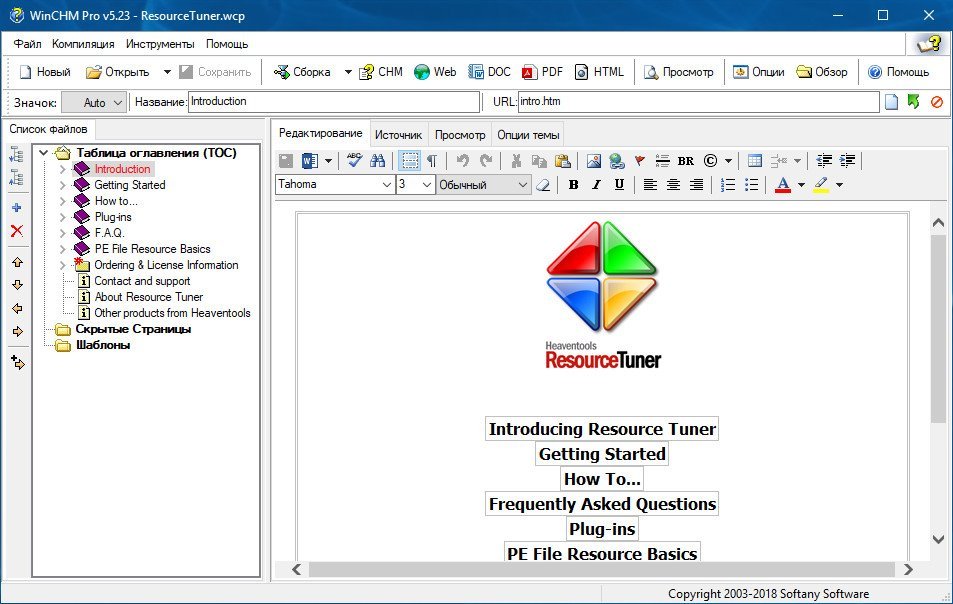The image size is (953, 604).
Task: Expand the PE File Resource Basics node
Action: (62, 249)
